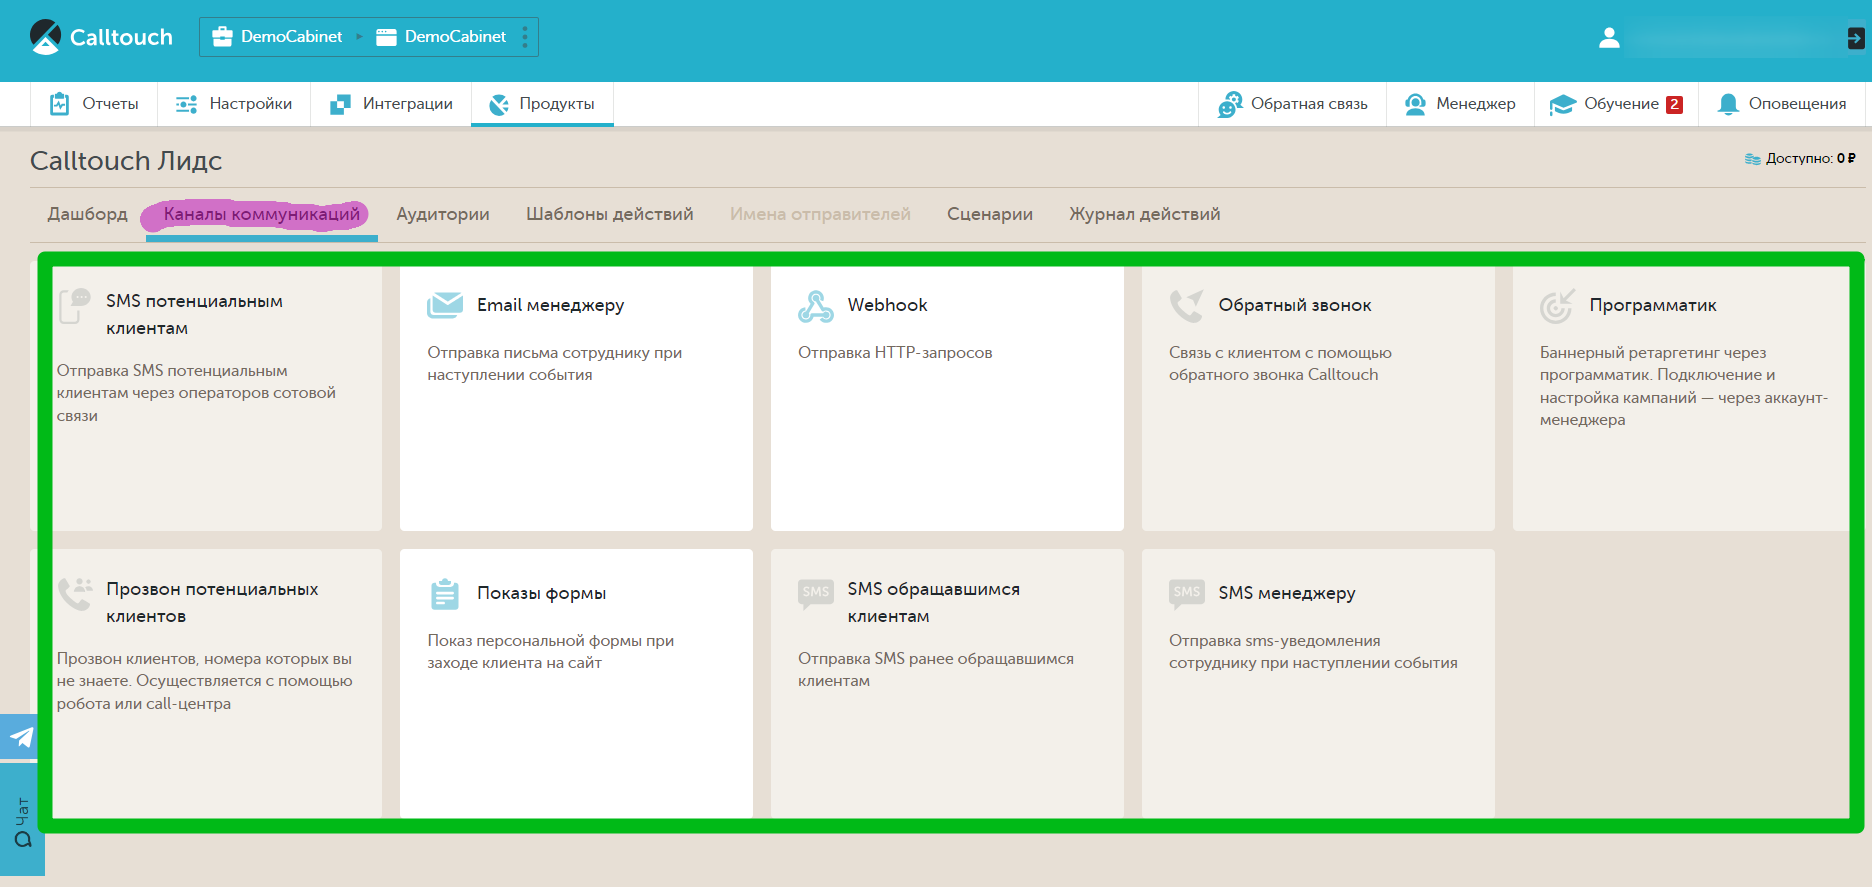Click the Интеграции squares icon
The height and width of the screenshot is (887, 1872).
tap(340, 104)
